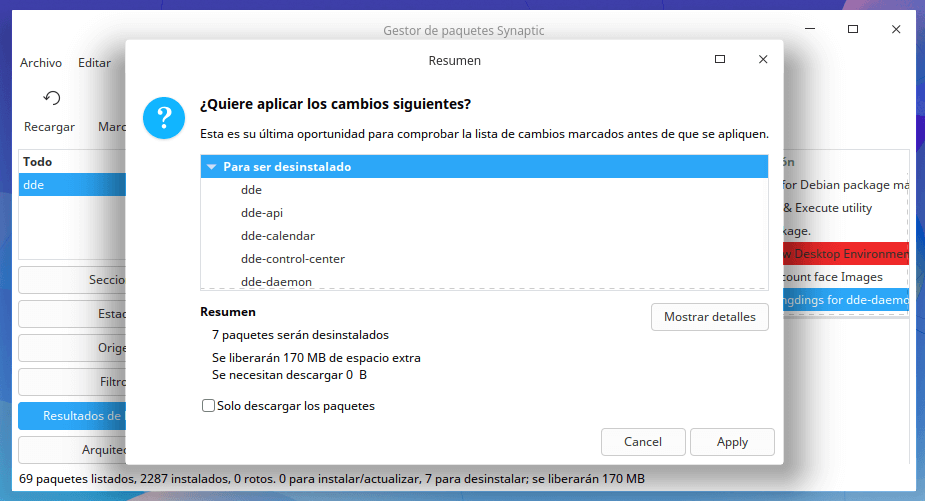This screenshot has width=925, height=501.
Task: Open the Editar menu
Action: tap(94, 63)
